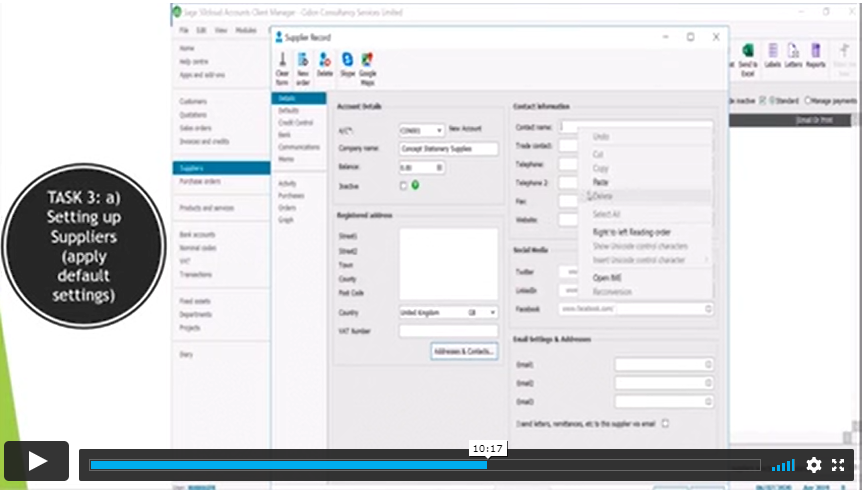
Task: Adjust the video volume bars
Action: click(x=783, y=466)
